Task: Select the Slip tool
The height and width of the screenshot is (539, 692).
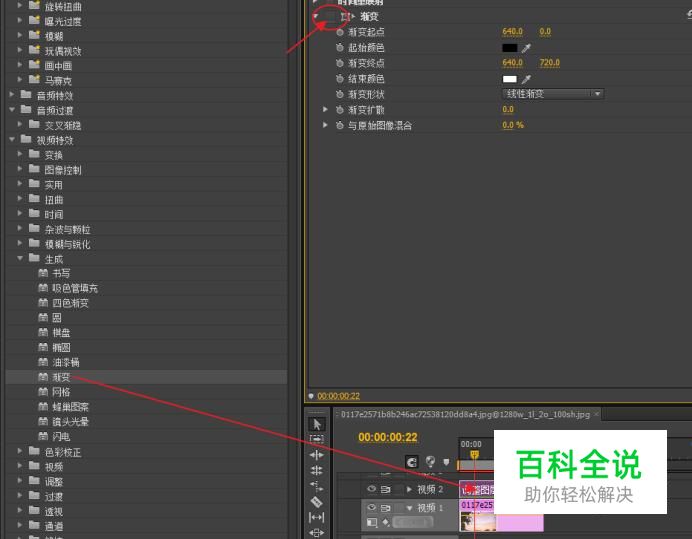Action: 316,517
